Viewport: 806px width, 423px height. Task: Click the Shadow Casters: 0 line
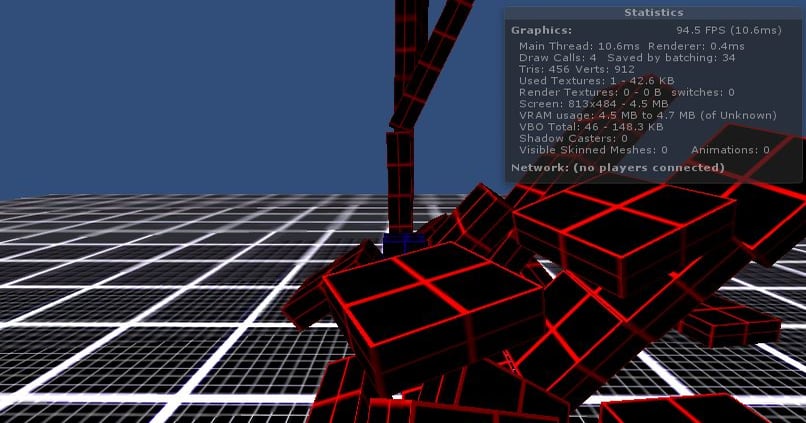click(x=573, y=138)
